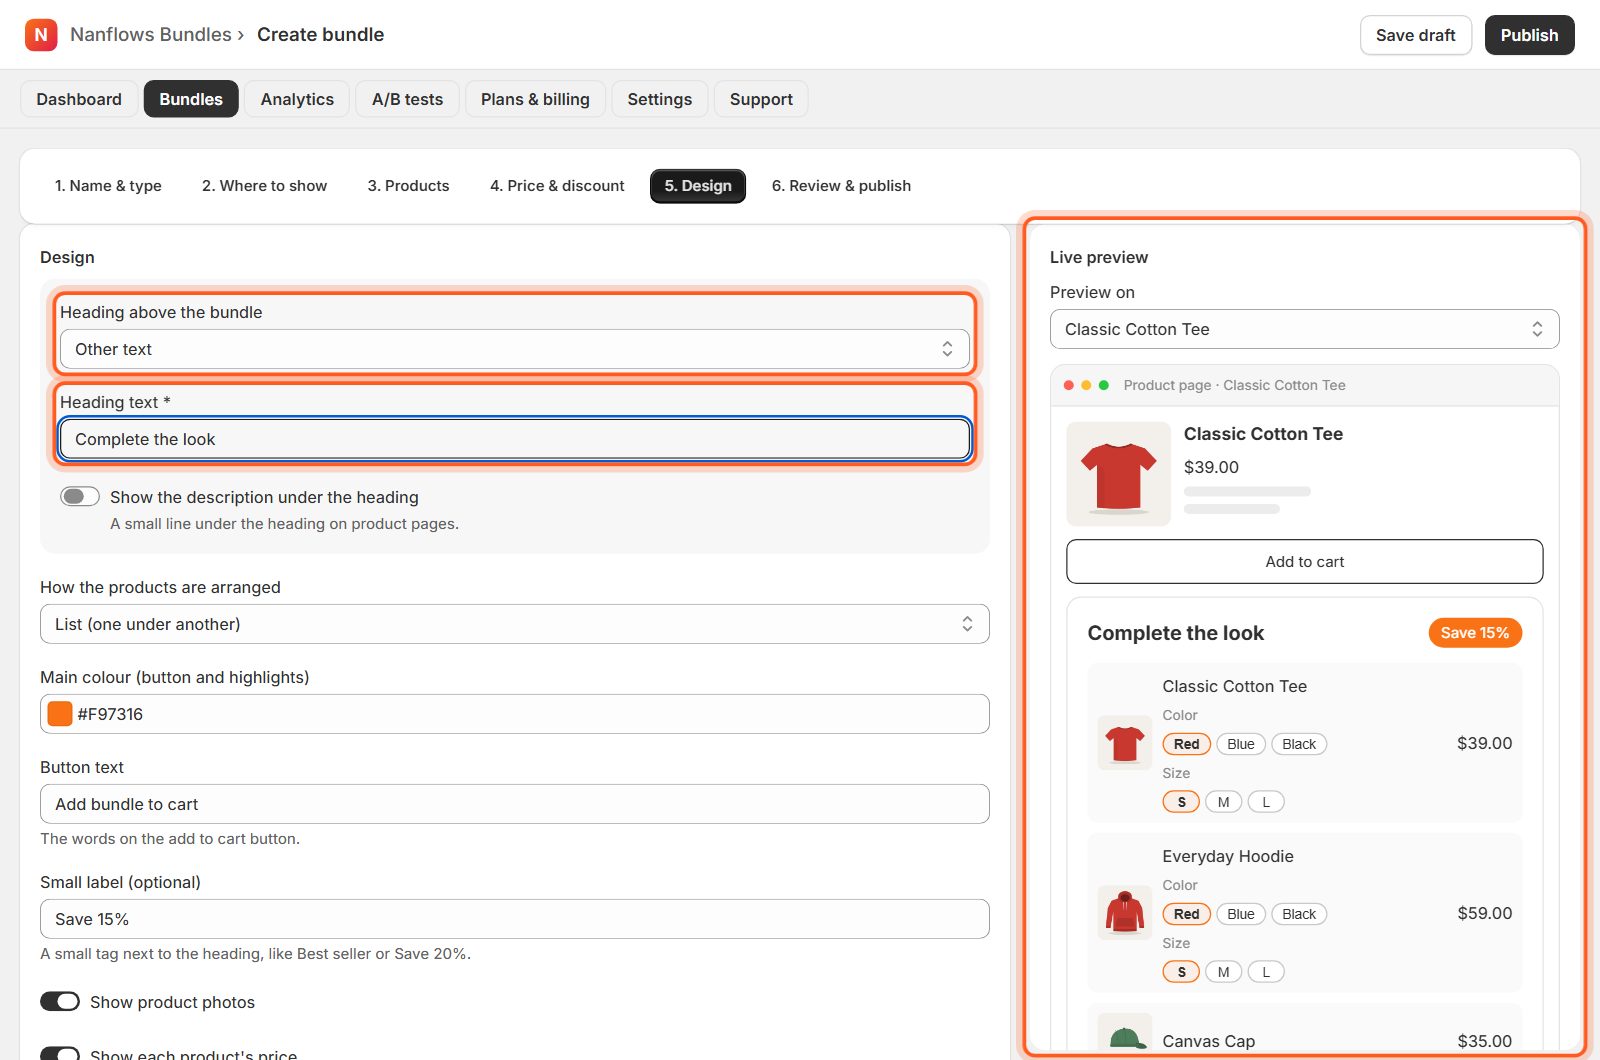1600x1060 pixels.
Task: Open Heading above the bundle dropdown
Action: 515,349
